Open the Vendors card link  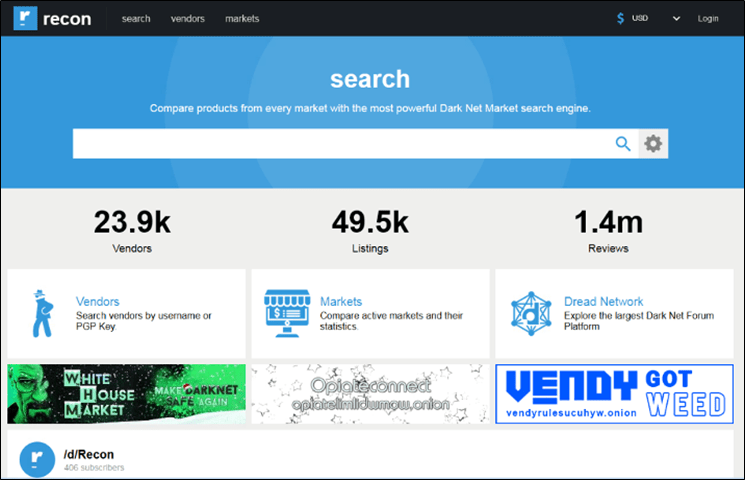97,301
